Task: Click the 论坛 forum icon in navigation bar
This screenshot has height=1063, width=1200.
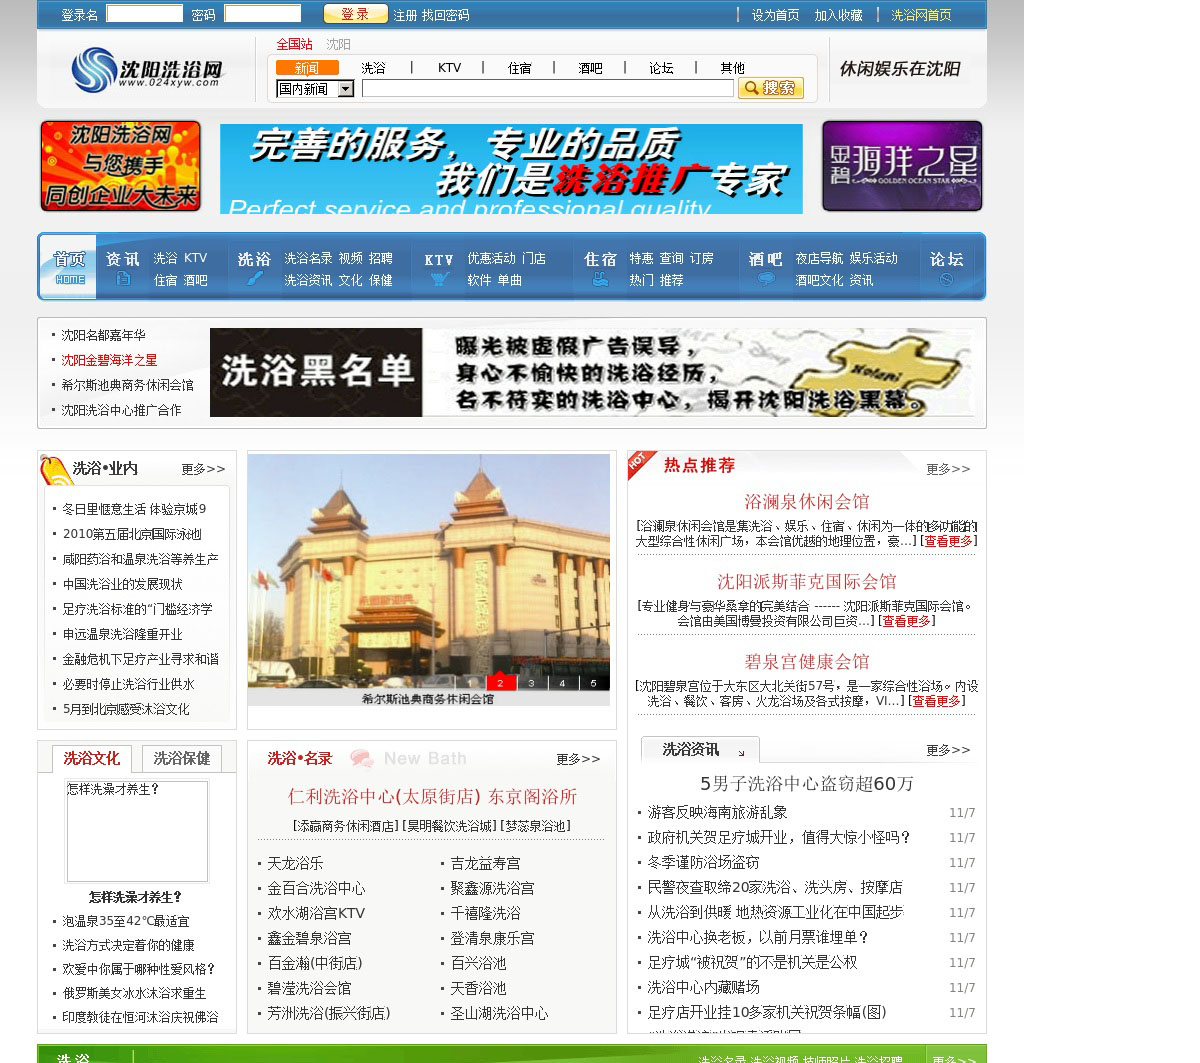Action: click(x=946, y=280)
